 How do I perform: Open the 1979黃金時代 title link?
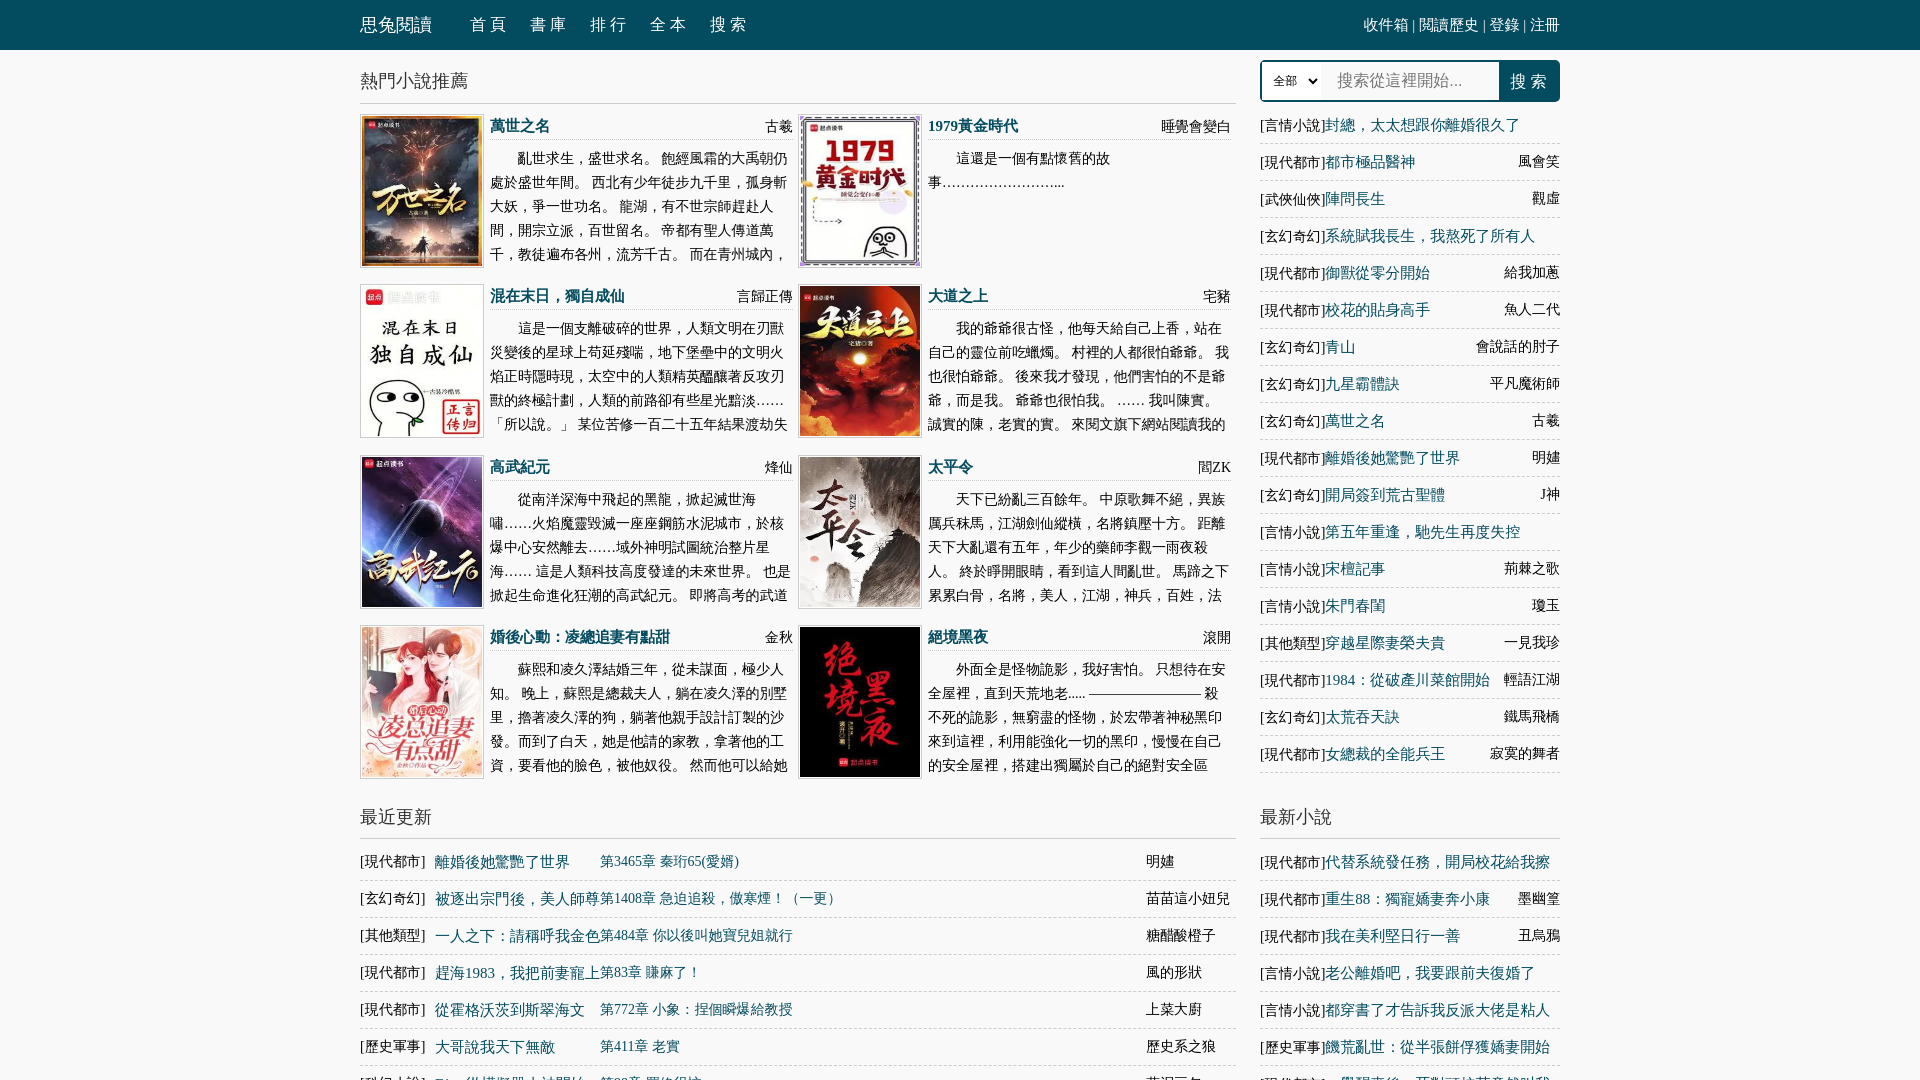[973, 126]
